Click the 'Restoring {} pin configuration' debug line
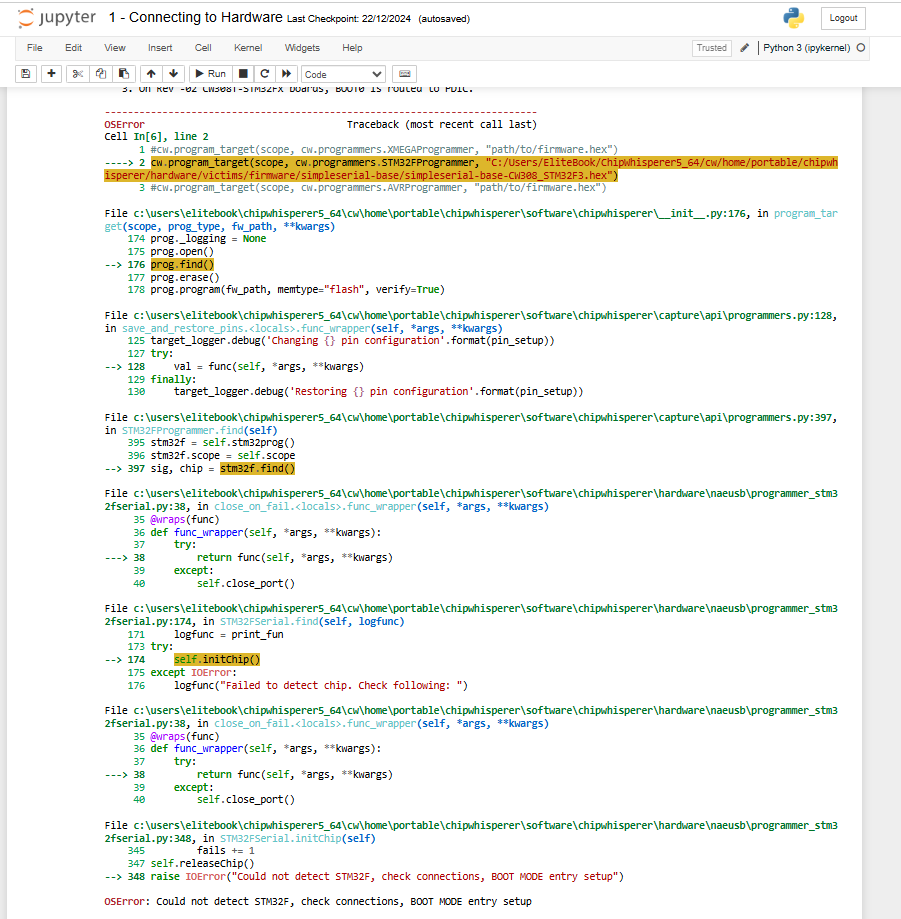 [378, 392]
